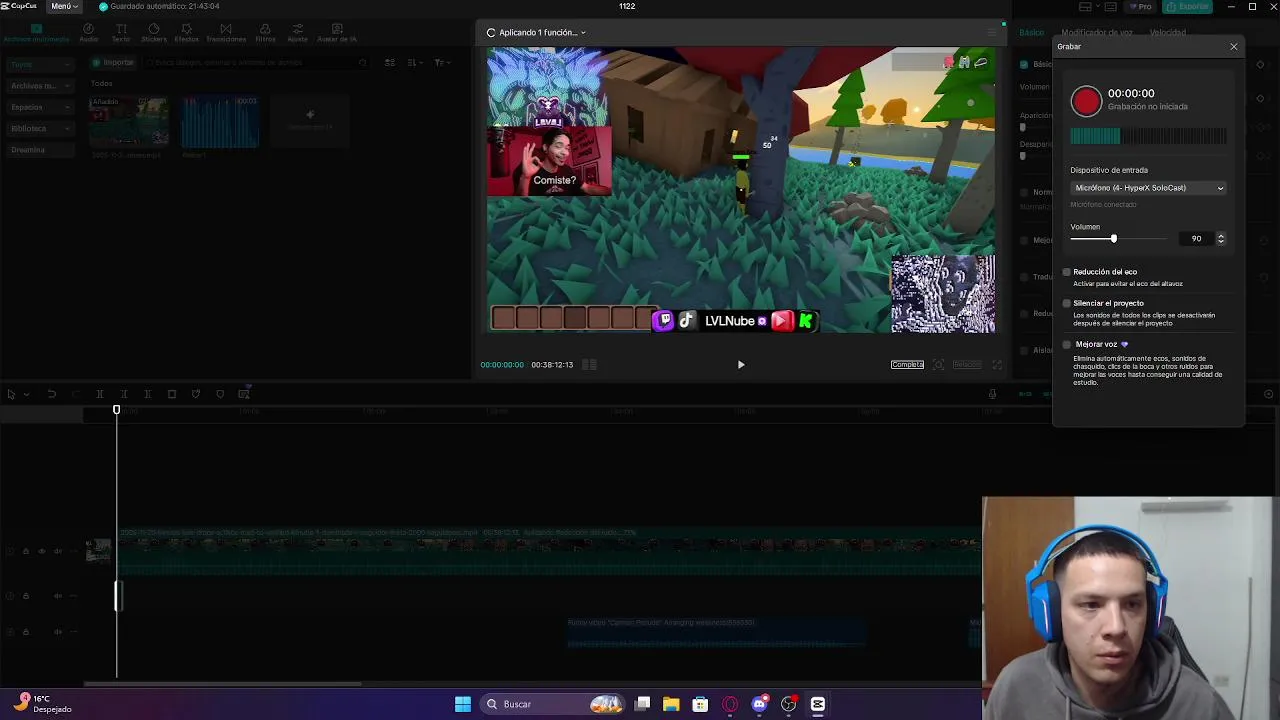Play the preview video
This screenshot has width=1280, height=720.
click(x=741, y=365)
